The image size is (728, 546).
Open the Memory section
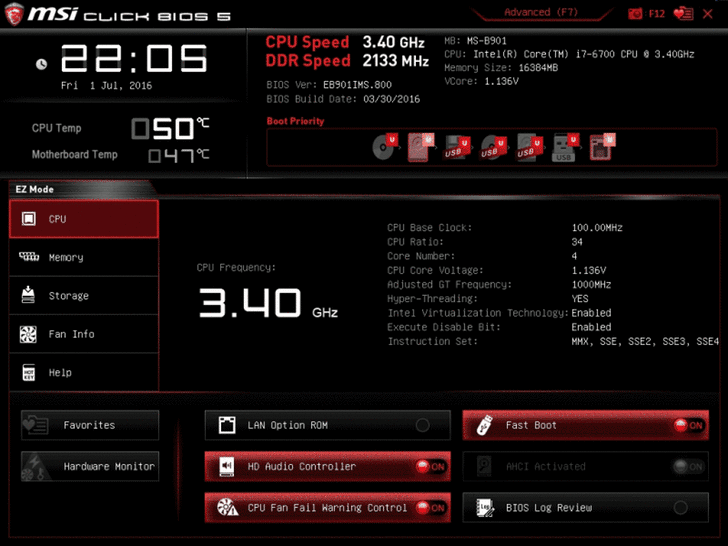[84, 257]
